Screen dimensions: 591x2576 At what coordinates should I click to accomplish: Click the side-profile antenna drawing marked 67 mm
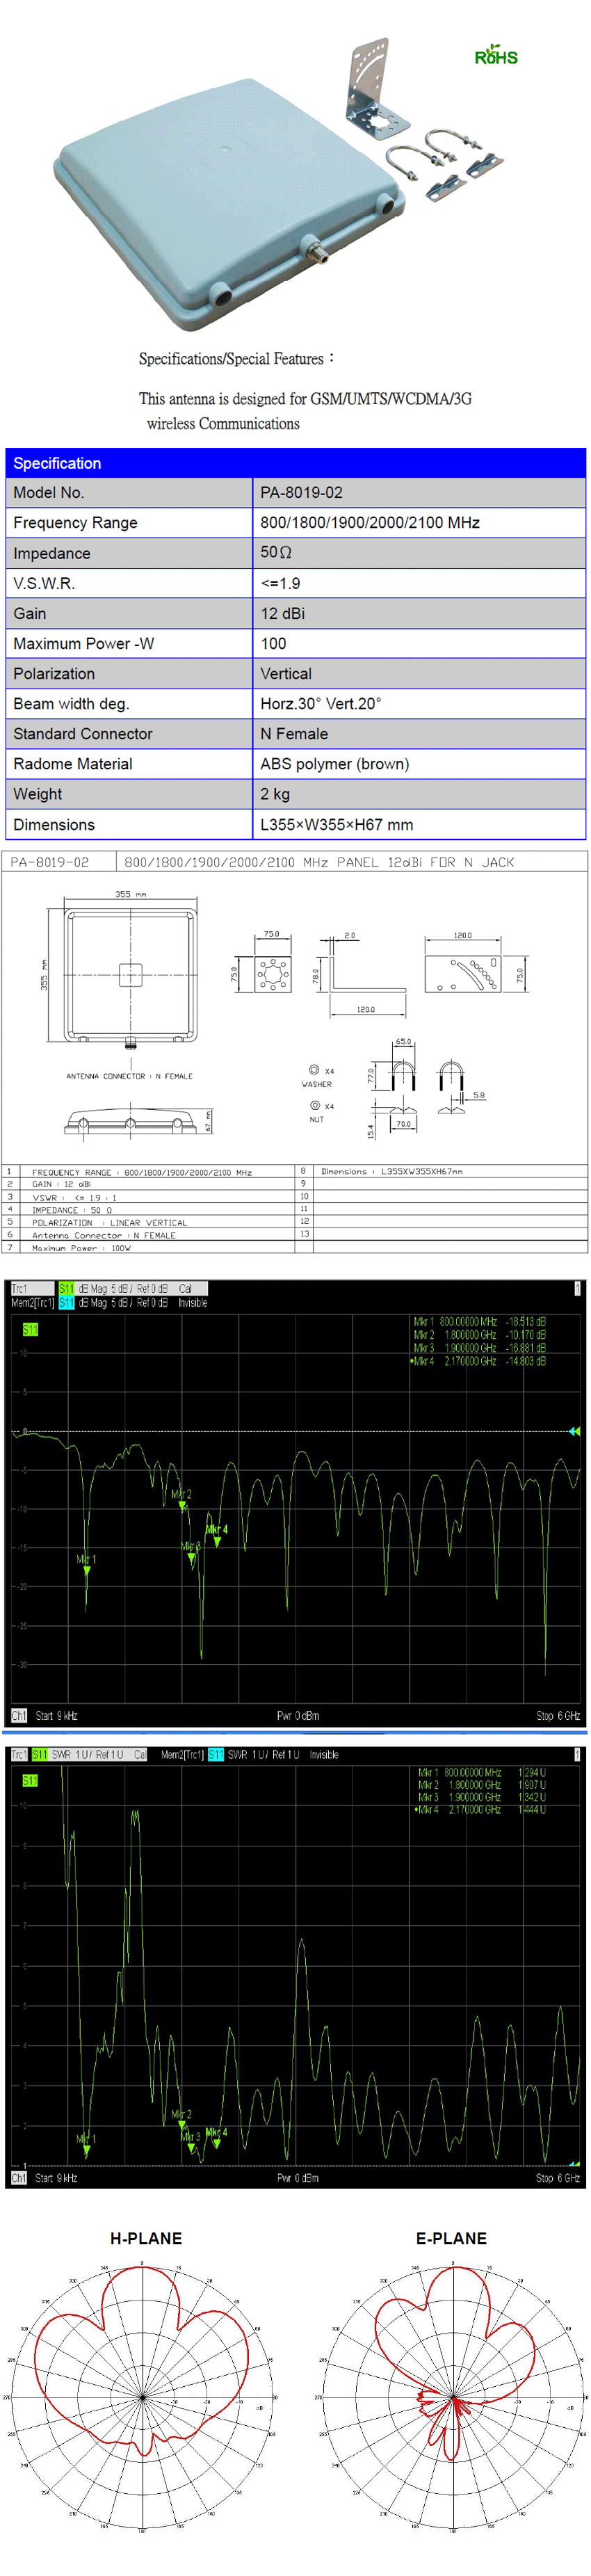(130, 1122)
